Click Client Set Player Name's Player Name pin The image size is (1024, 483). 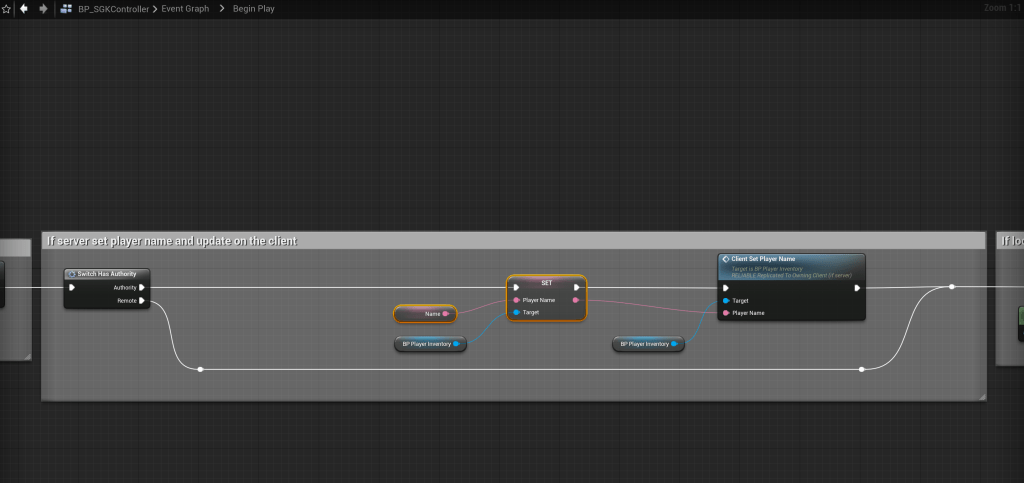(x=726, y=313)
